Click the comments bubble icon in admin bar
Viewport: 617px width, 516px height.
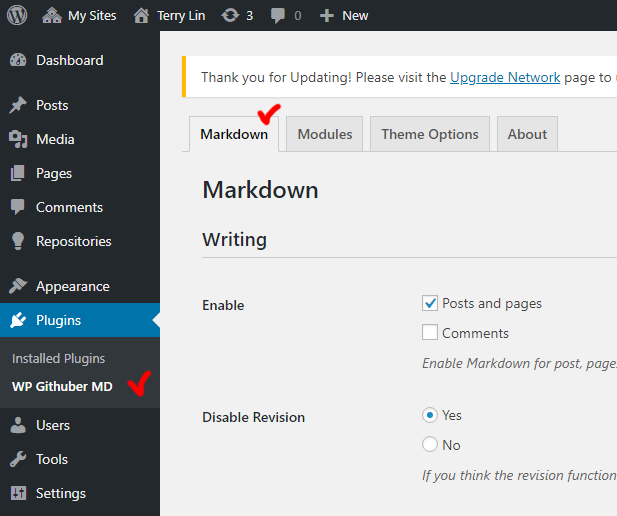pos(278,16)
